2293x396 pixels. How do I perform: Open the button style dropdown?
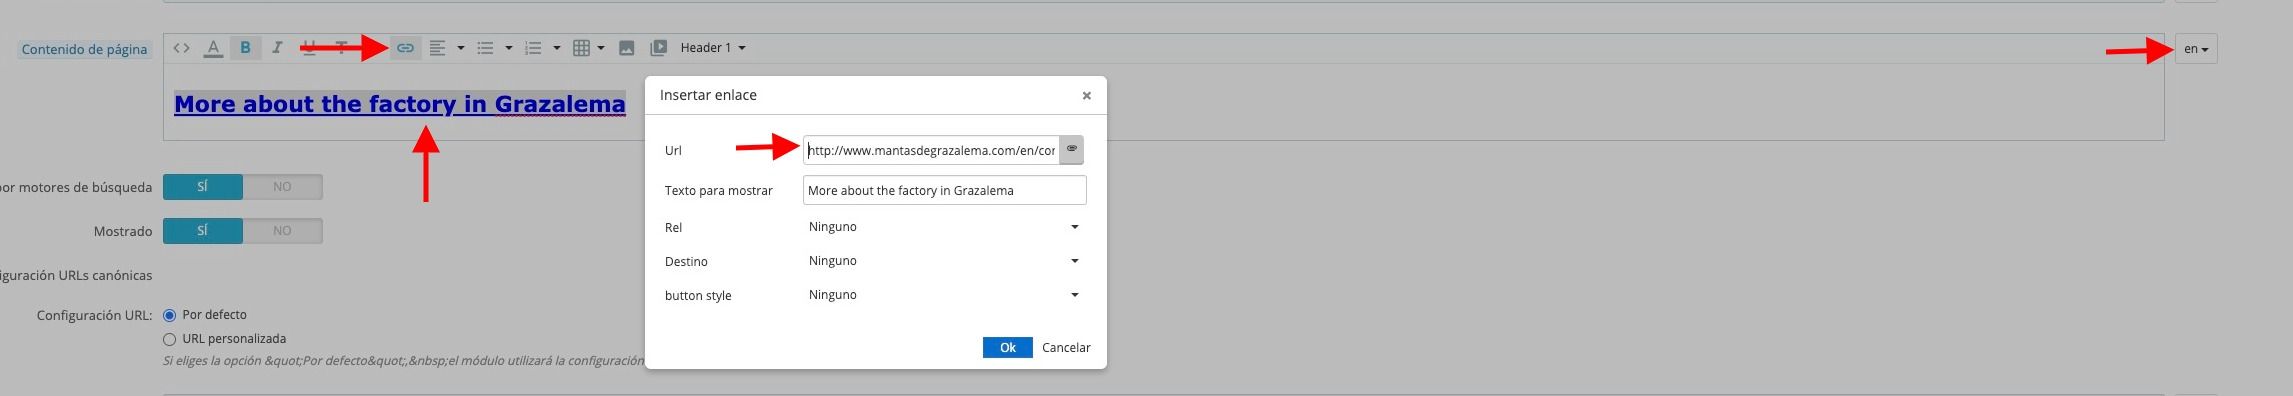coord(945,295)
